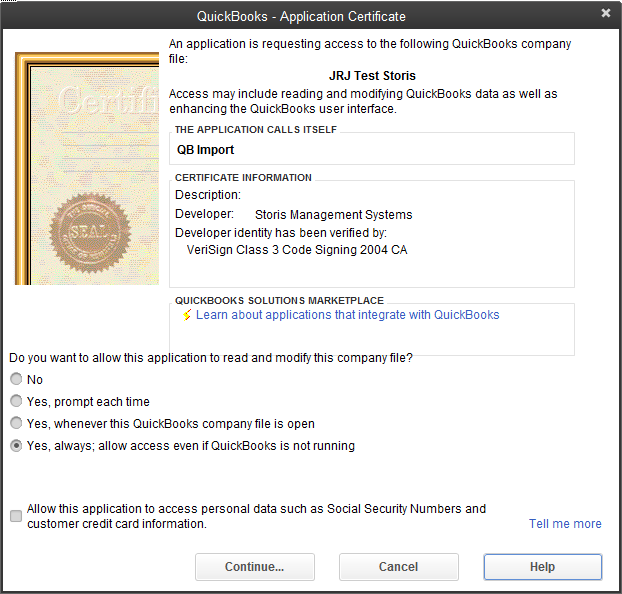Close the Application Certificate dialog with X

pyautogui.click(x=606, y=14)
